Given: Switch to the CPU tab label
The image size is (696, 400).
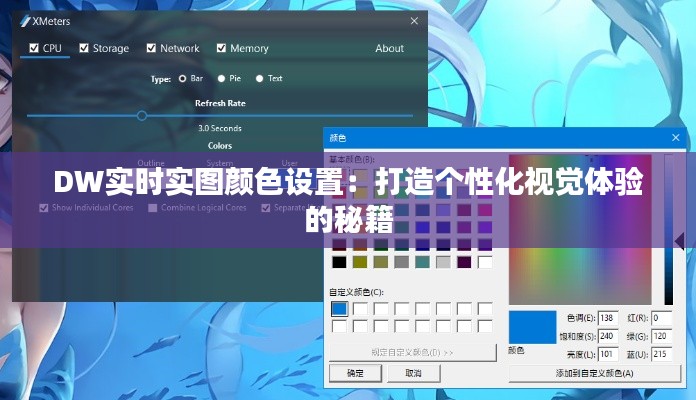Looking at the screenshot, I should click(52, 48).
